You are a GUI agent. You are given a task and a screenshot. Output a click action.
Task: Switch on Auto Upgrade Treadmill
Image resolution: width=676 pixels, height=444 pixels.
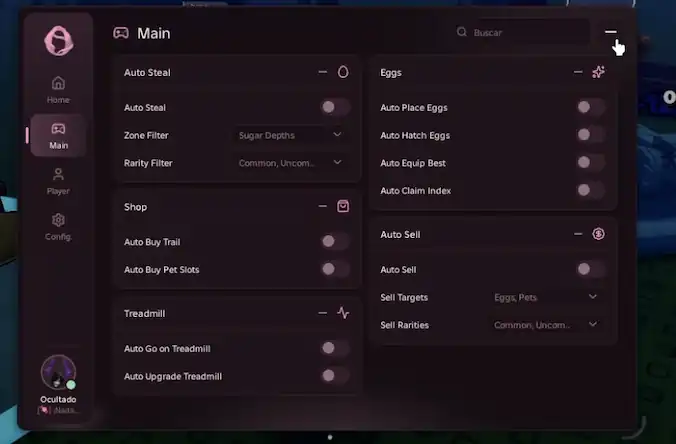pos(335,376)
